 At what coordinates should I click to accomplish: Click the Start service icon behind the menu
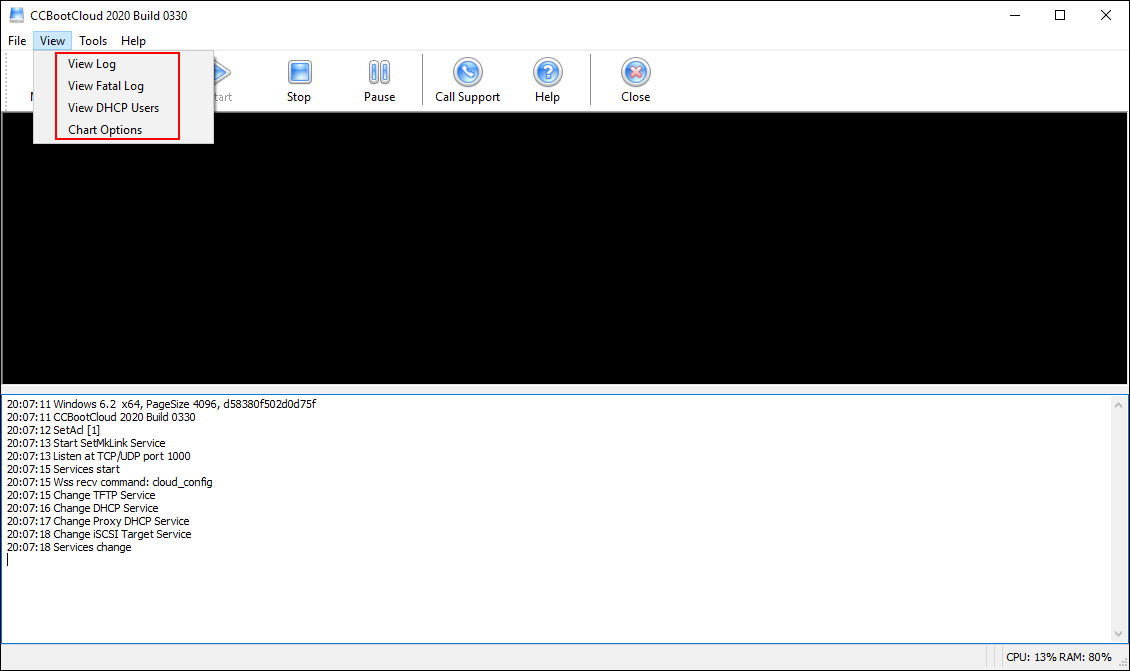[x=218, y=80]
